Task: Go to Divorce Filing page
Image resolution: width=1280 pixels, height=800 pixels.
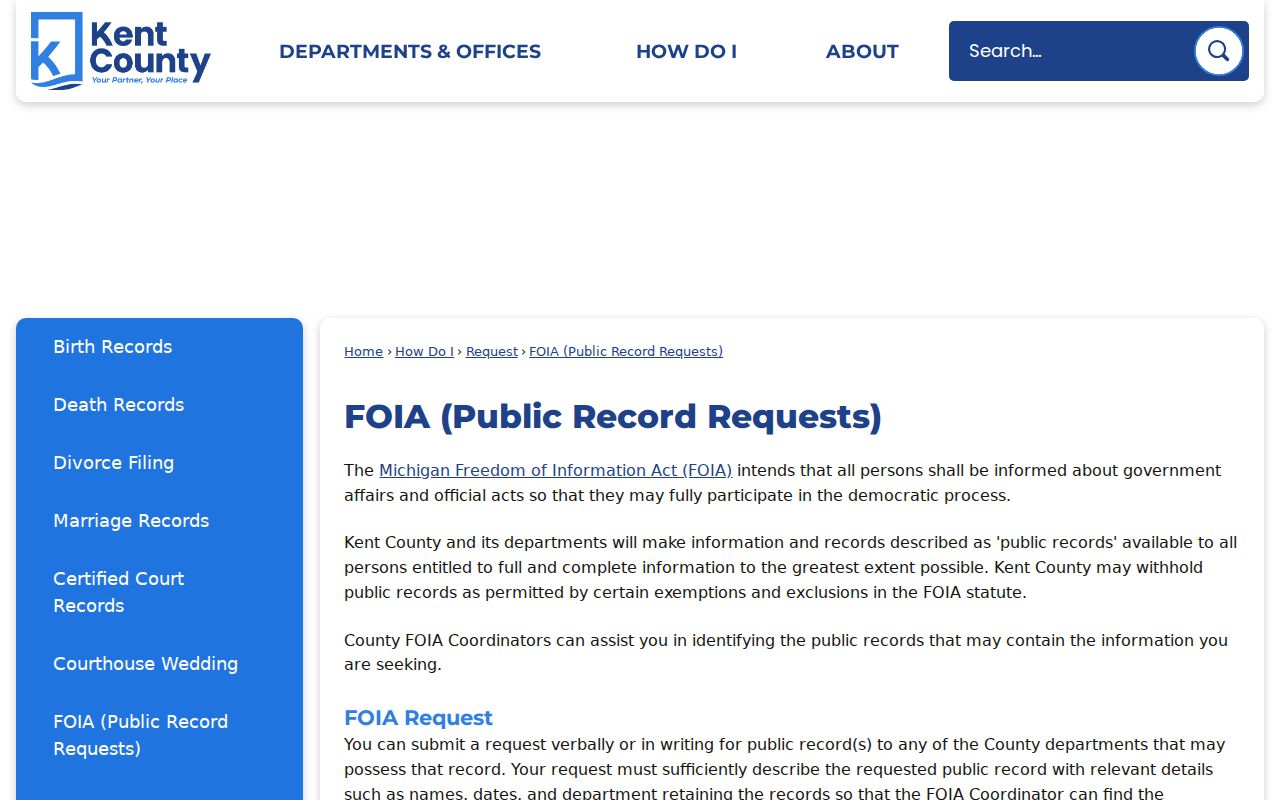Action: coord(114,463)
